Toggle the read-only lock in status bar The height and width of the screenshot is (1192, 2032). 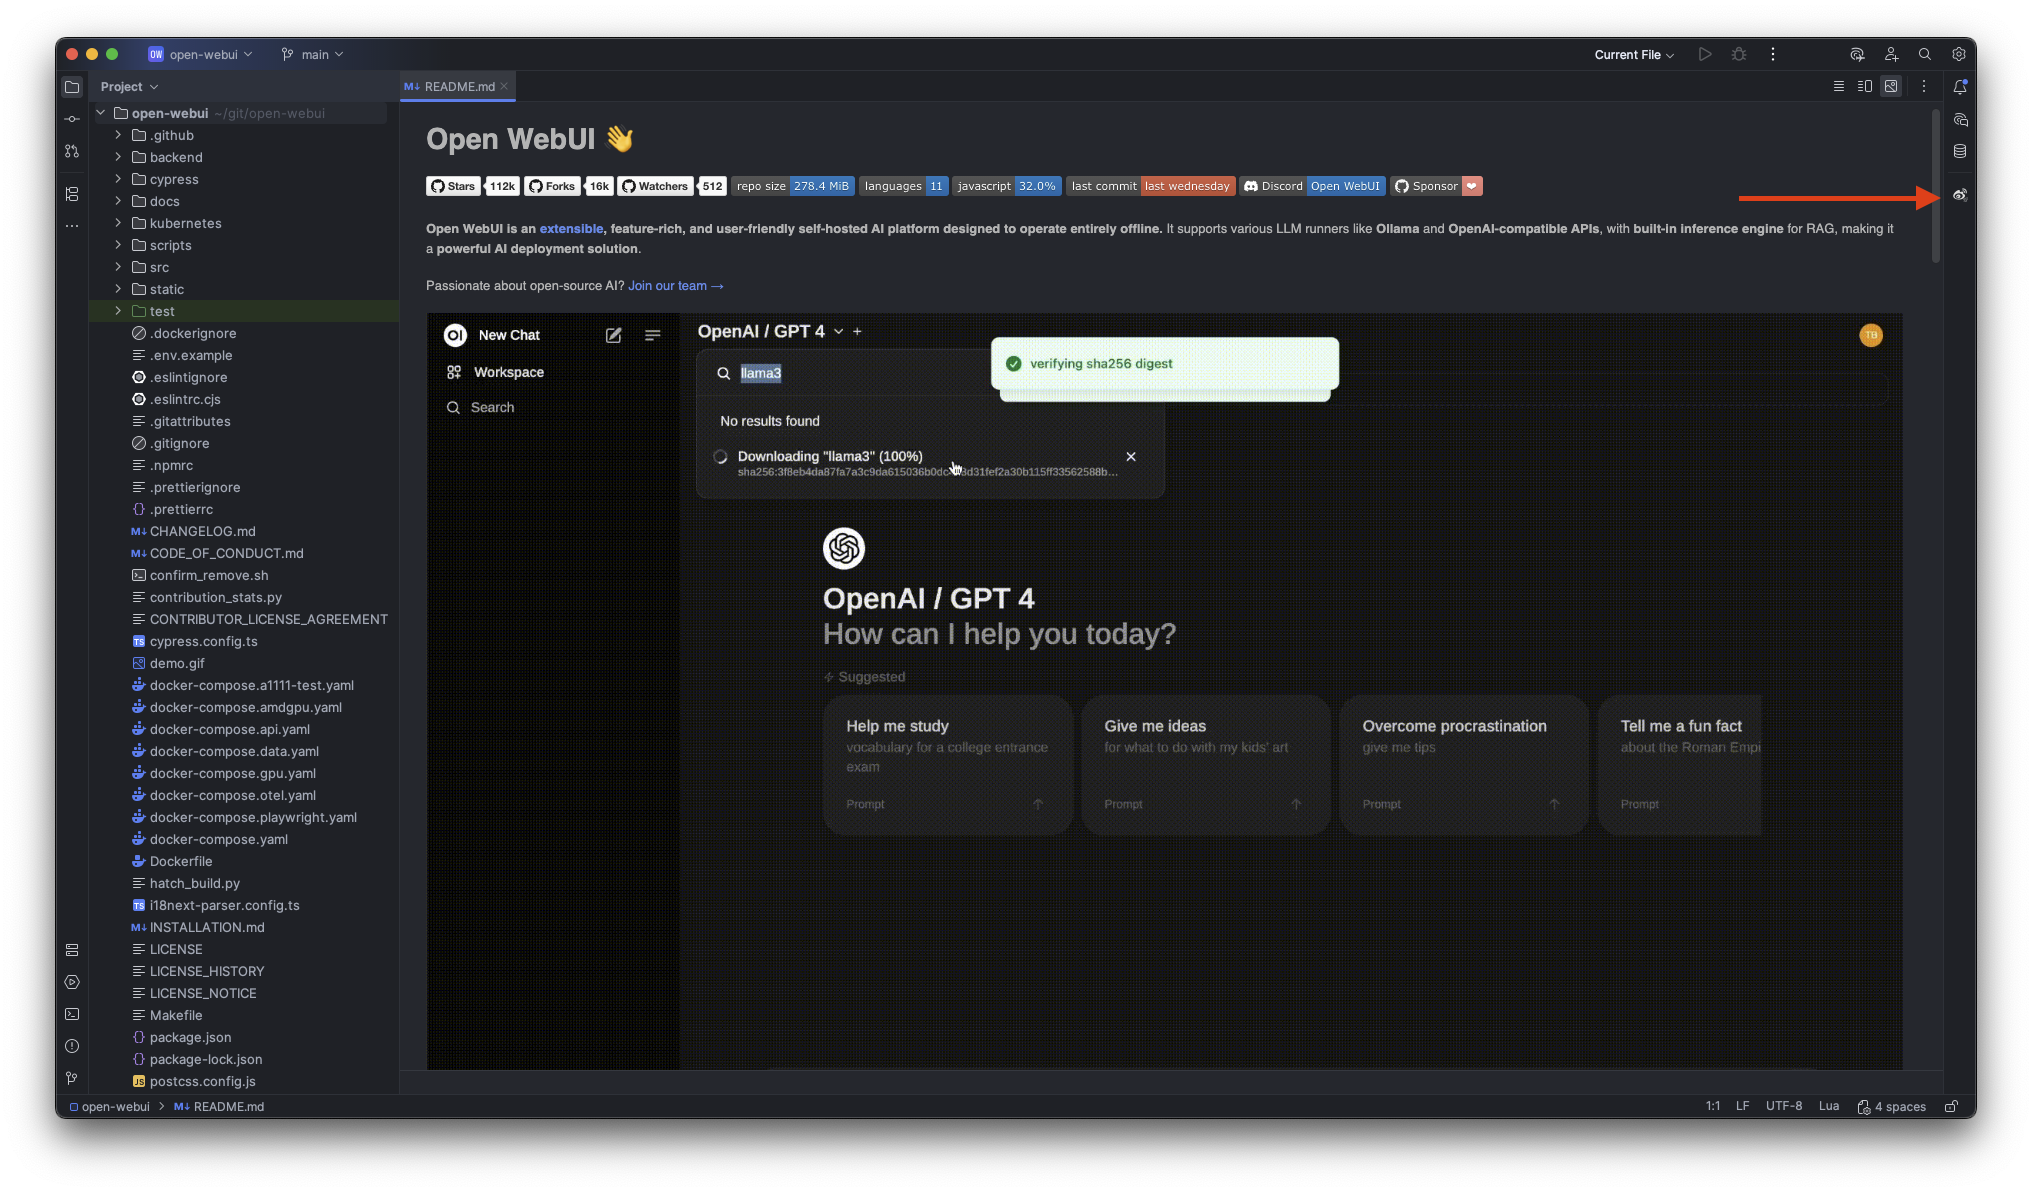[x=1951, y=1106]
